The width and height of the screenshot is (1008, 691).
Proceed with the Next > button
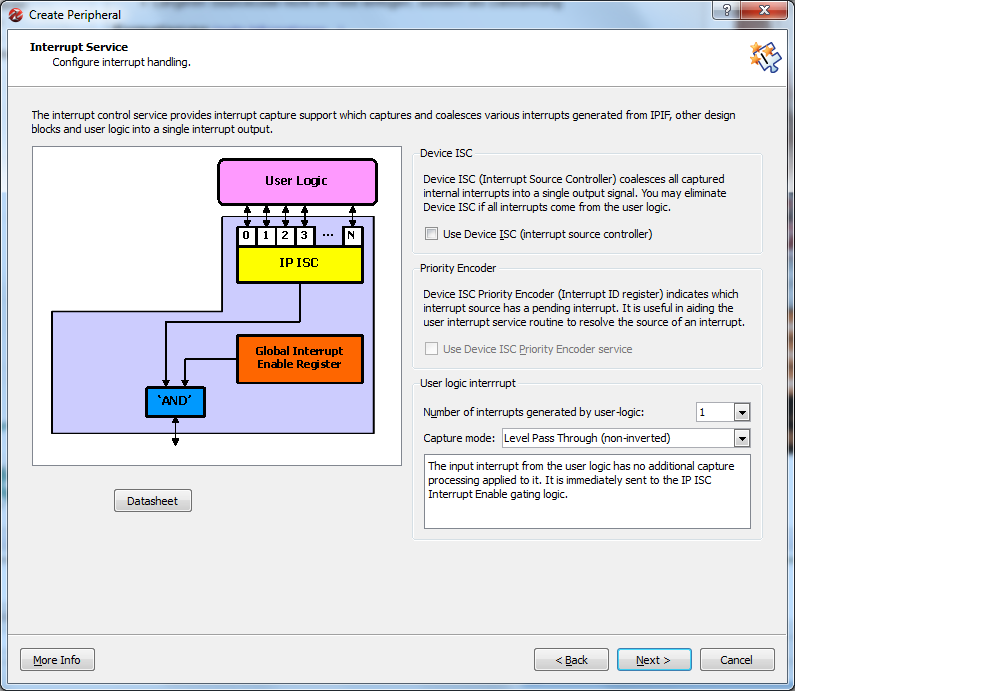click(x=654, y=660)
